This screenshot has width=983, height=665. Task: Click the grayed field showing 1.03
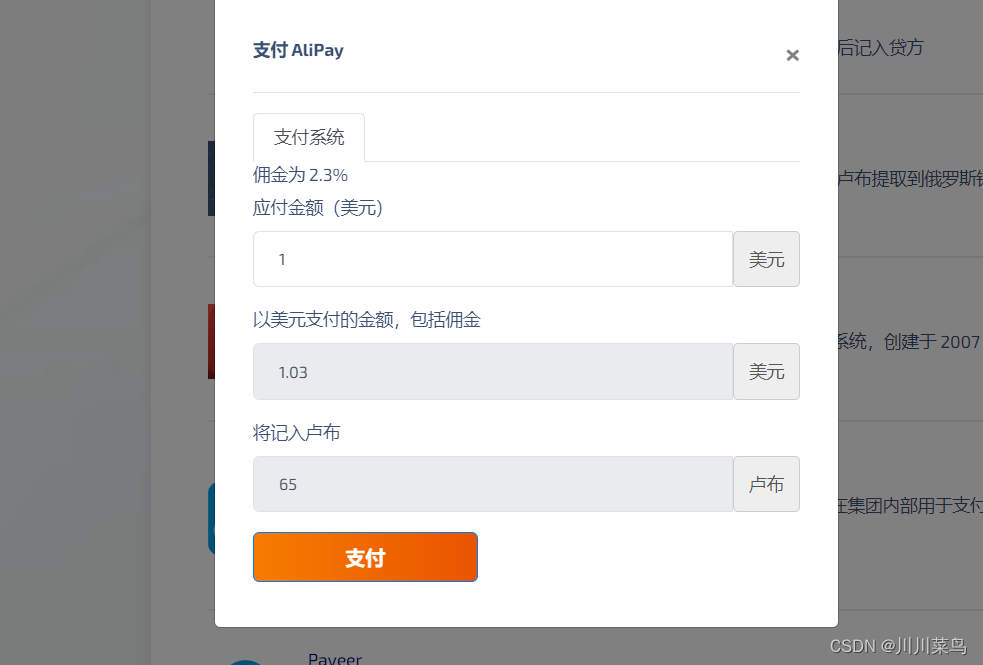click(x=492, y=371)
